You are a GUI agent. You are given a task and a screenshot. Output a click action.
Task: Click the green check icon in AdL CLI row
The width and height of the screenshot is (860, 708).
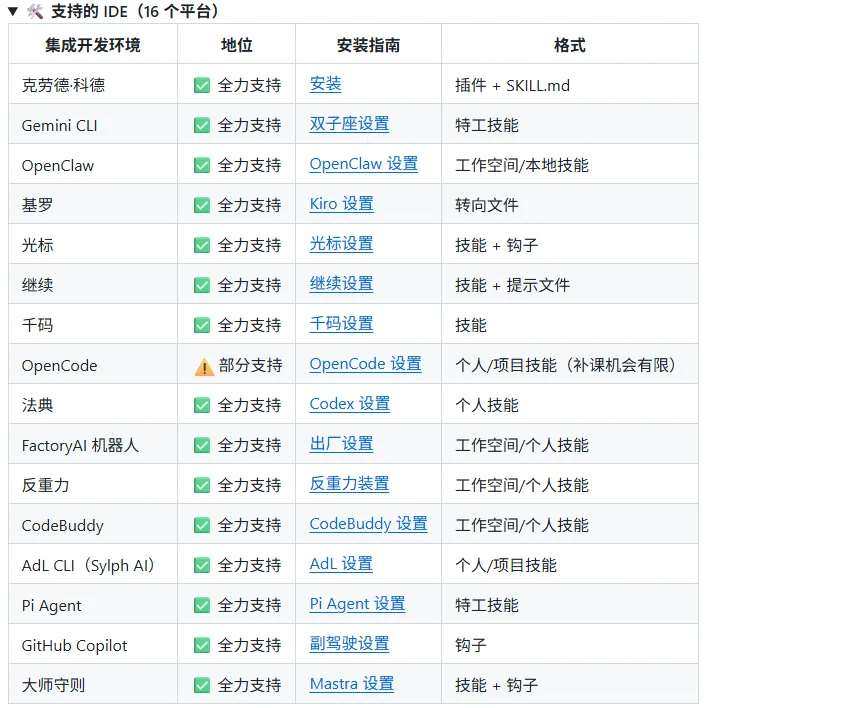(x=202, y=565)
